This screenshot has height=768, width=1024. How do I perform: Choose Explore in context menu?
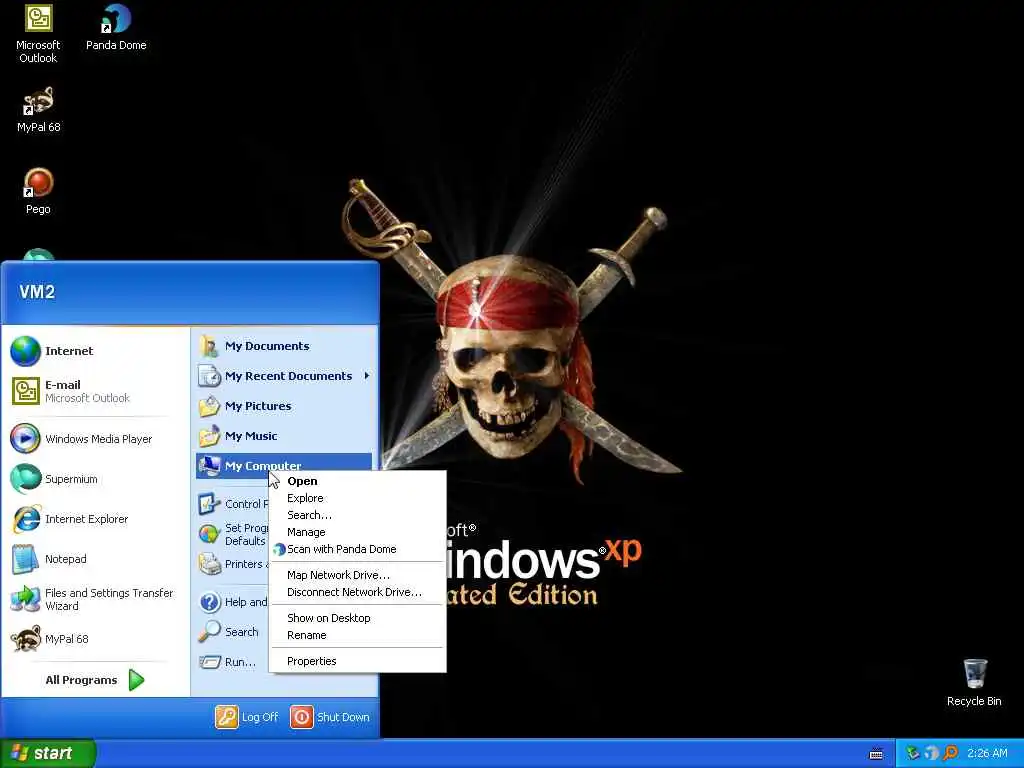(357, 498)
